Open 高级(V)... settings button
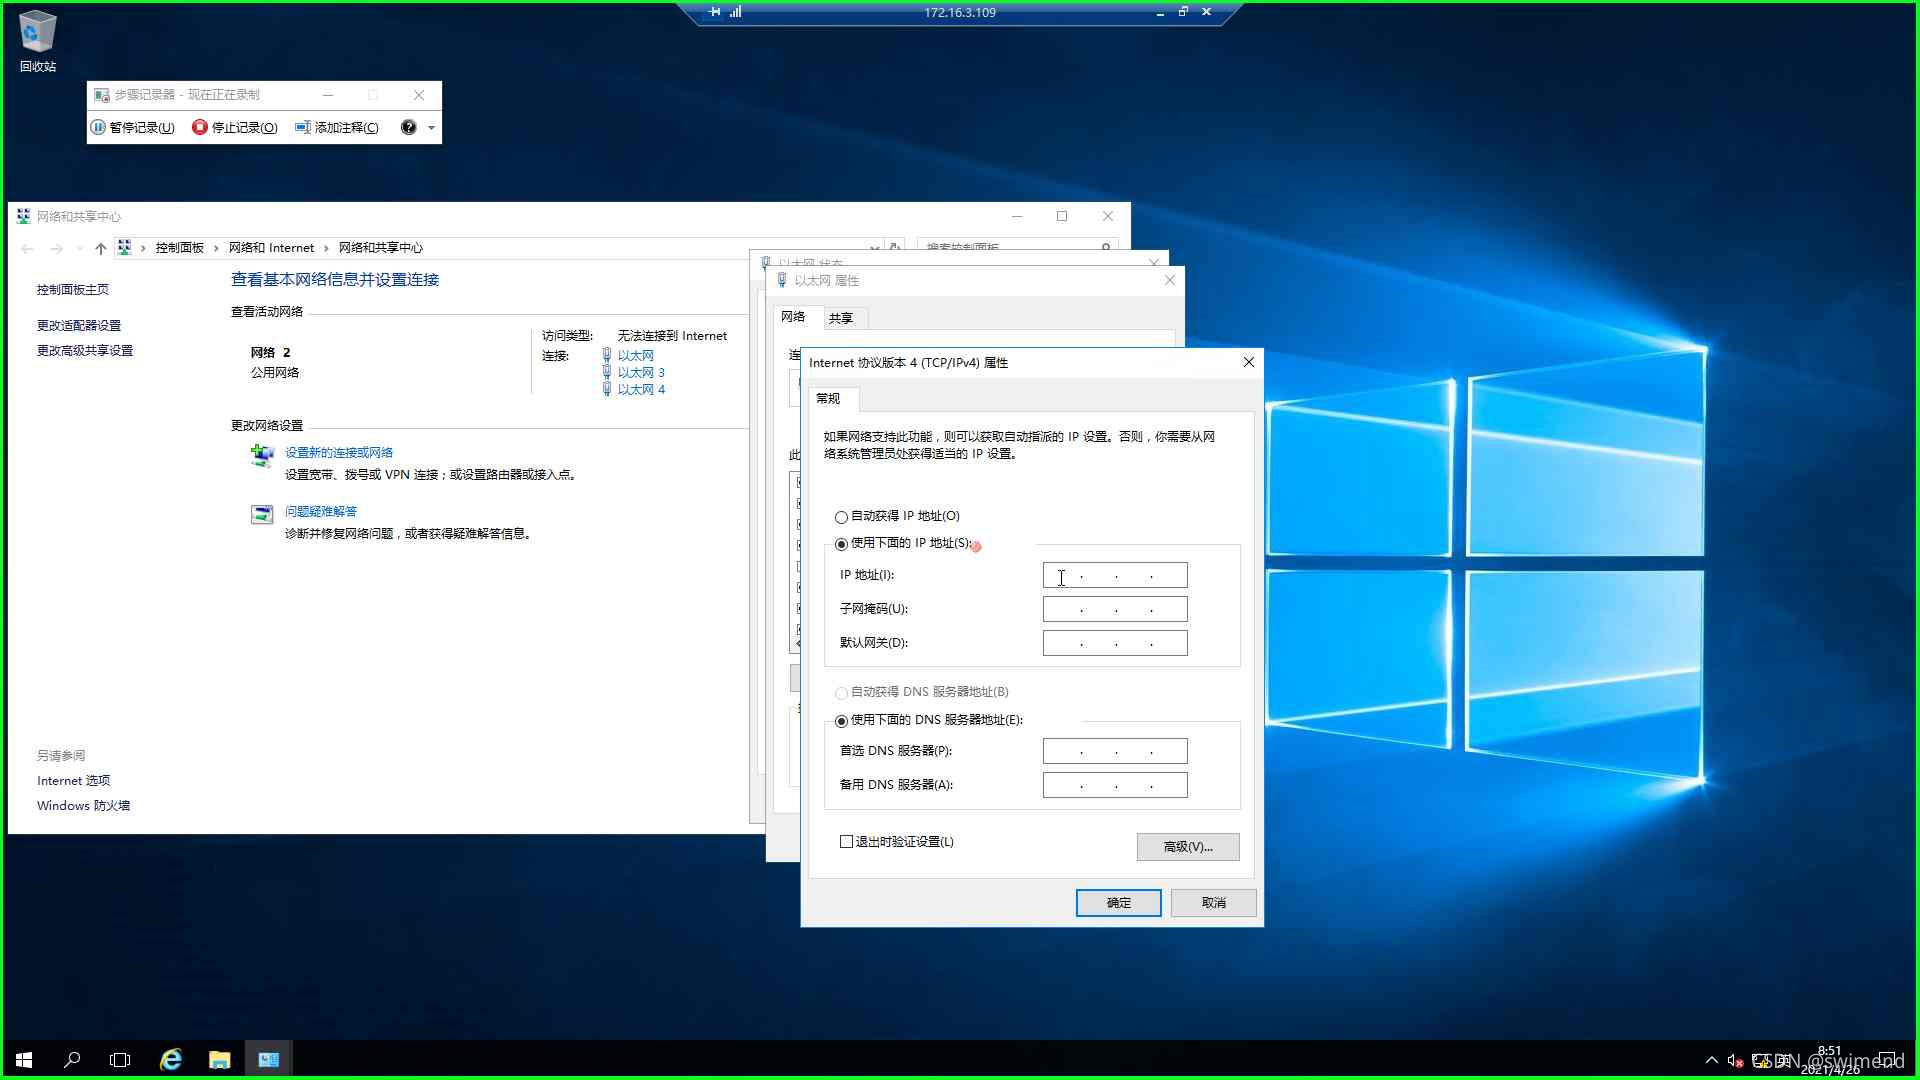Screen dimensions: 1920x1080 click(x=1188, y=847)
